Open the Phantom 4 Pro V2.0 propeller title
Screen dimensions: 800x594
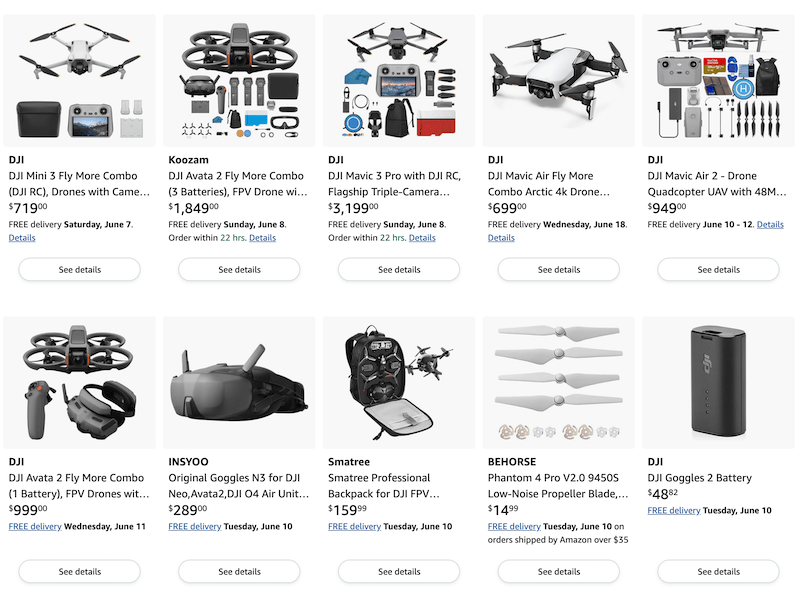558,486
